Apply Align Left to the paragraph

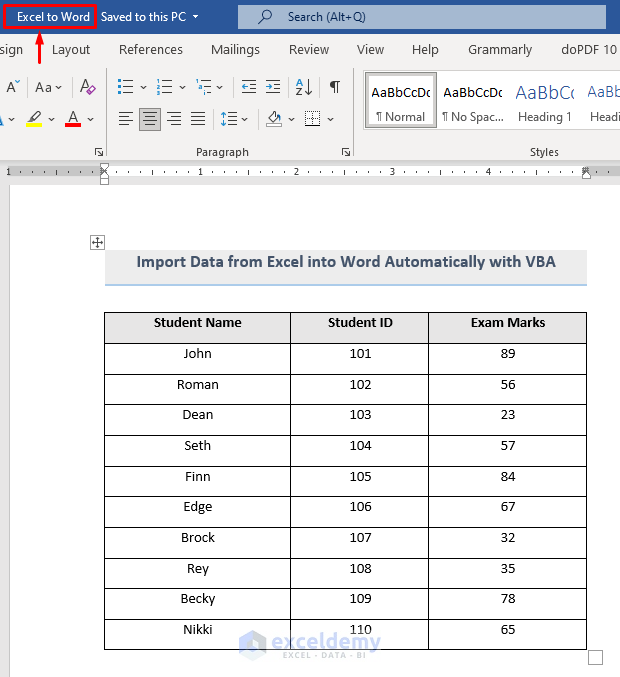126,119
